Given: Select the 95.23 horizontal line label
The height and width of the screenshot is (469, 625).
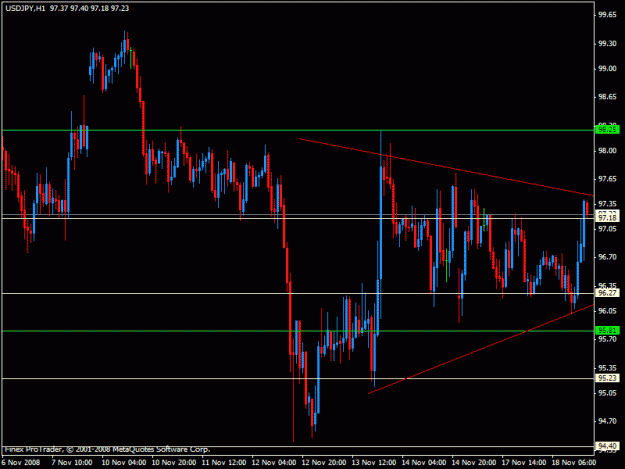Looking at the screenshot, I should tap(607, 378).
